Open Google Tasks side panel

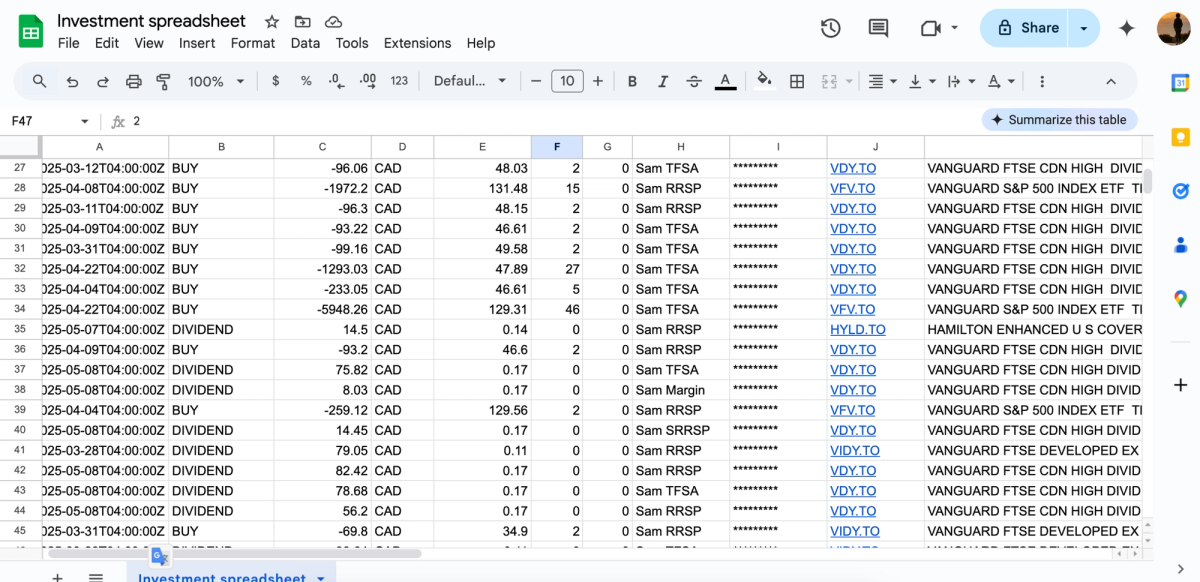(x=1180, y=190)
